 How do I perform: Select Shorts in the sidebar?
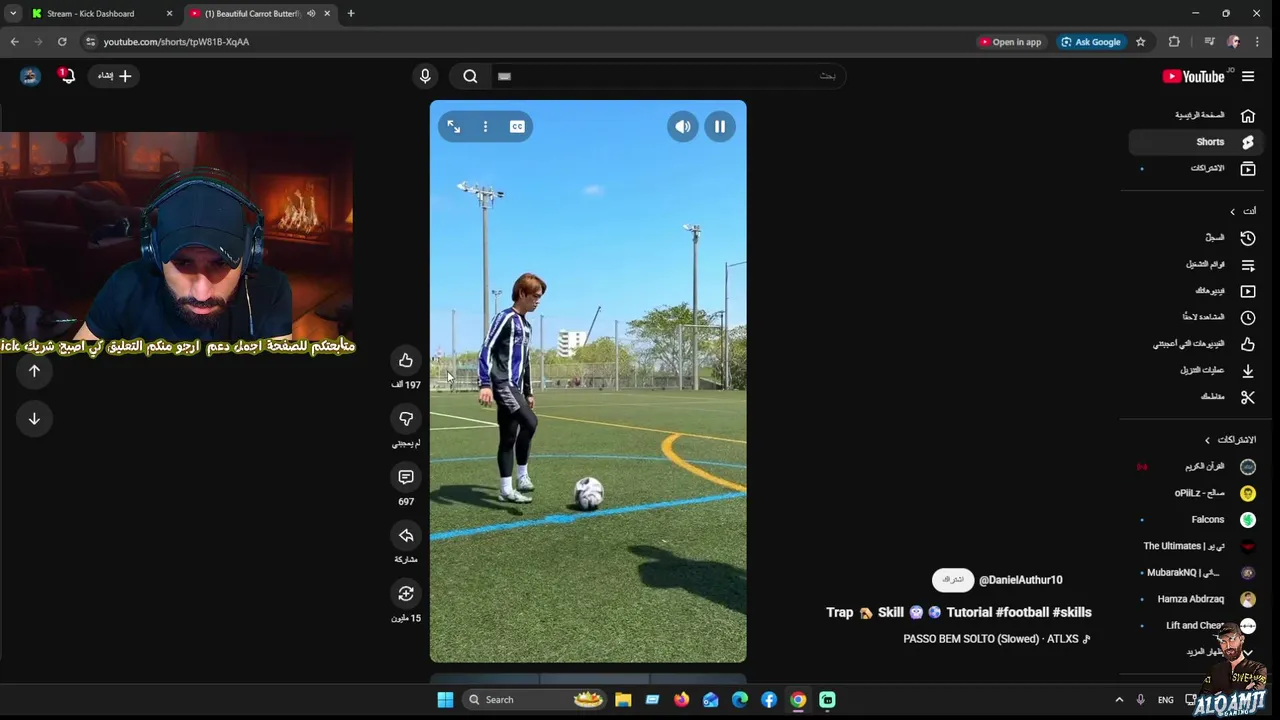click(x=1197, y=142)
